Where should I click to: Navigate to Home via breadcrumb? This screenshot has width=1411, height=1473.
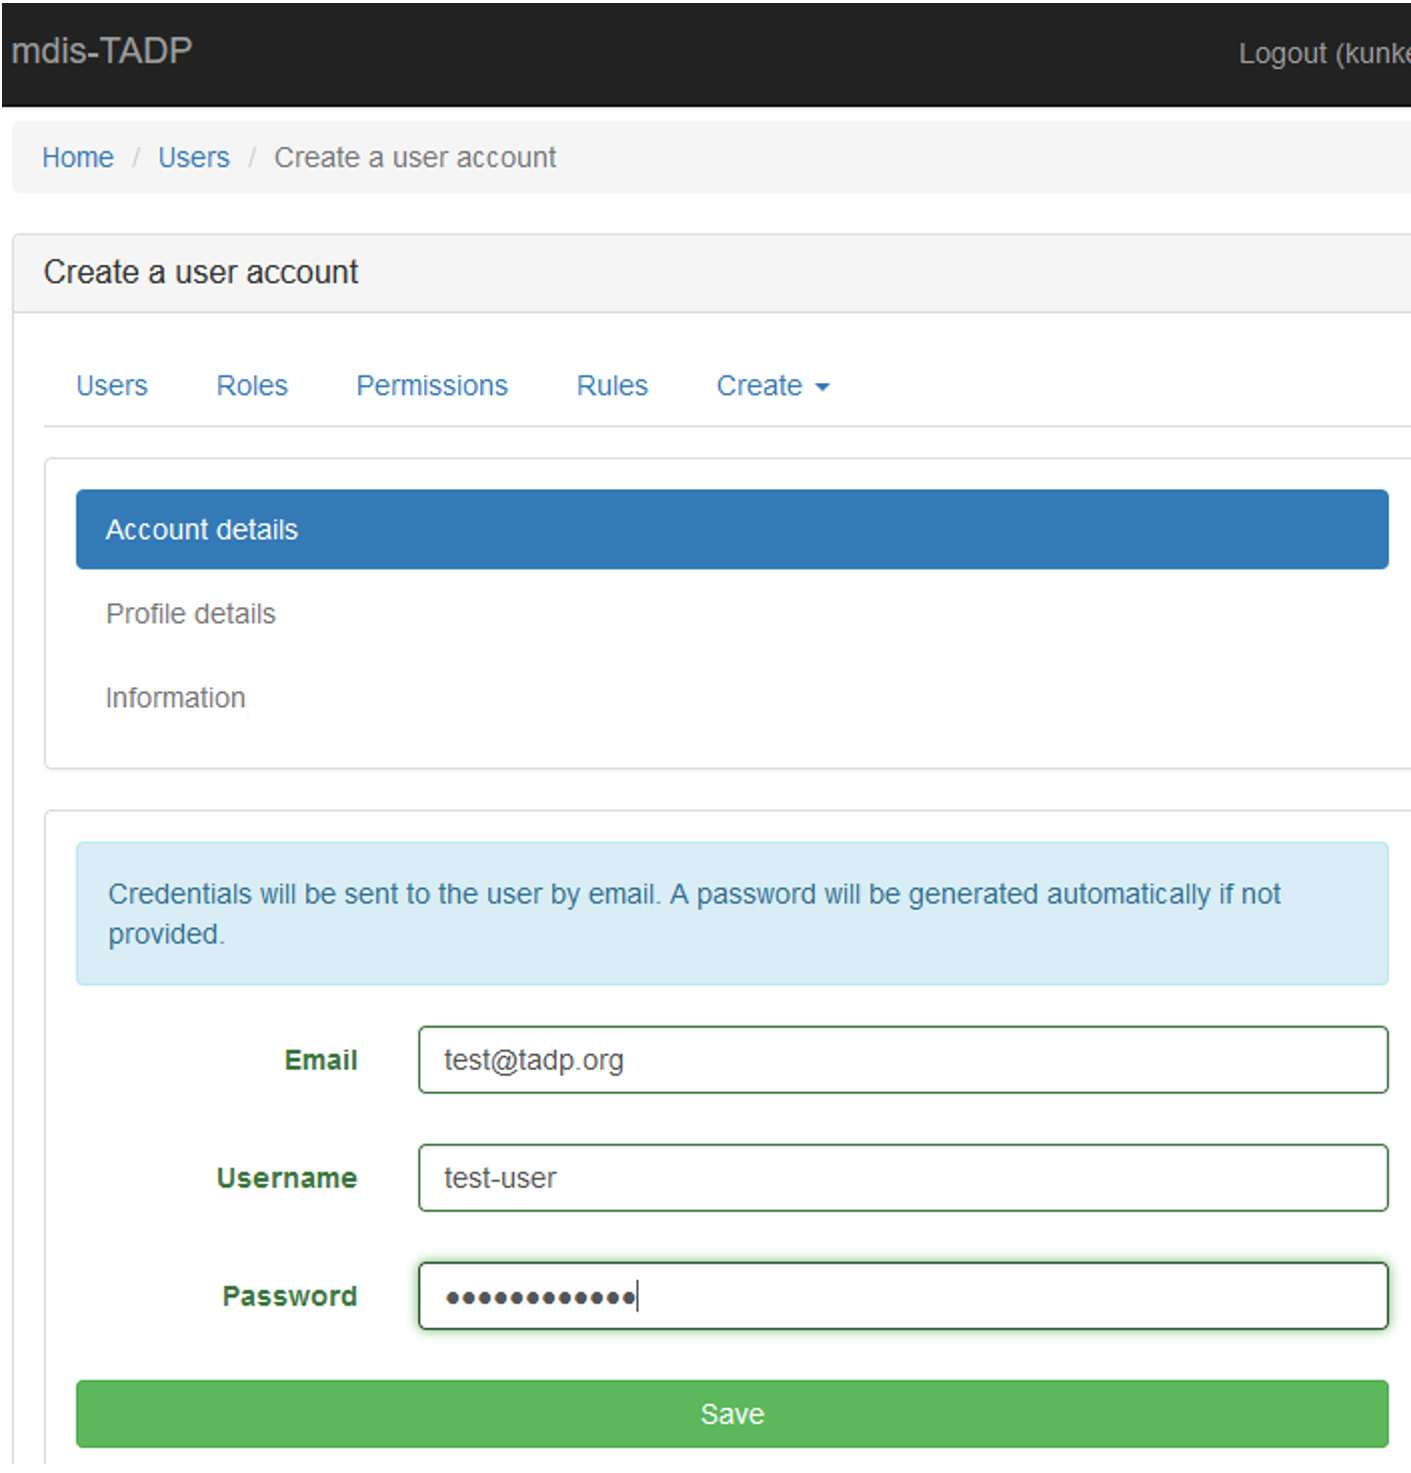(x=77, y=157)
